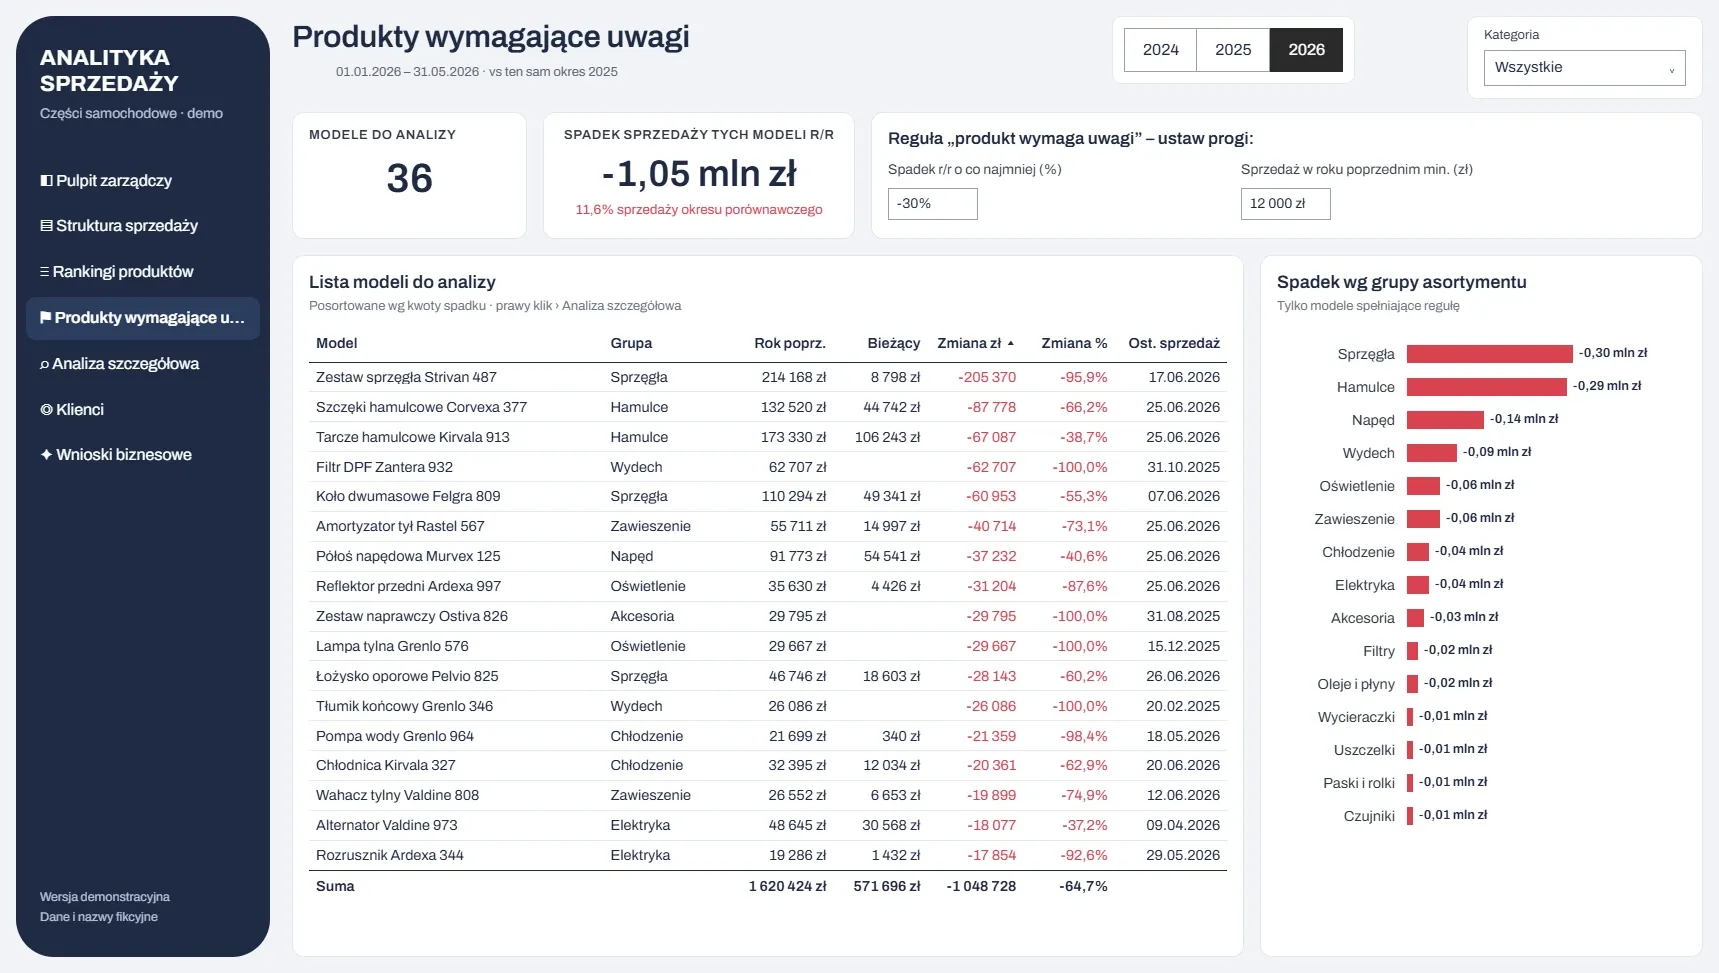Select Alternator Valdine 973 row
Viewport: 1719px width, 973px height.
point(768,826)
